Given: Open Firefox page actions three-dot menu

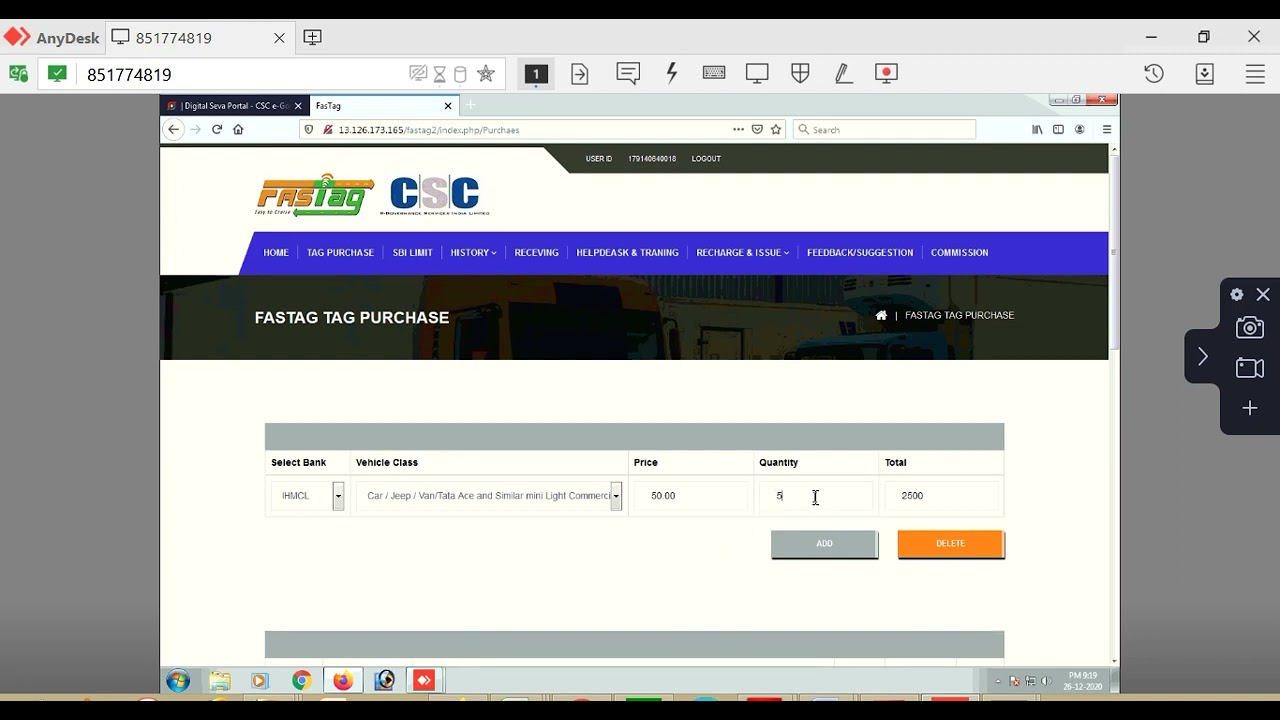Looking at the screenshot, I should click(x=738, y=129).
